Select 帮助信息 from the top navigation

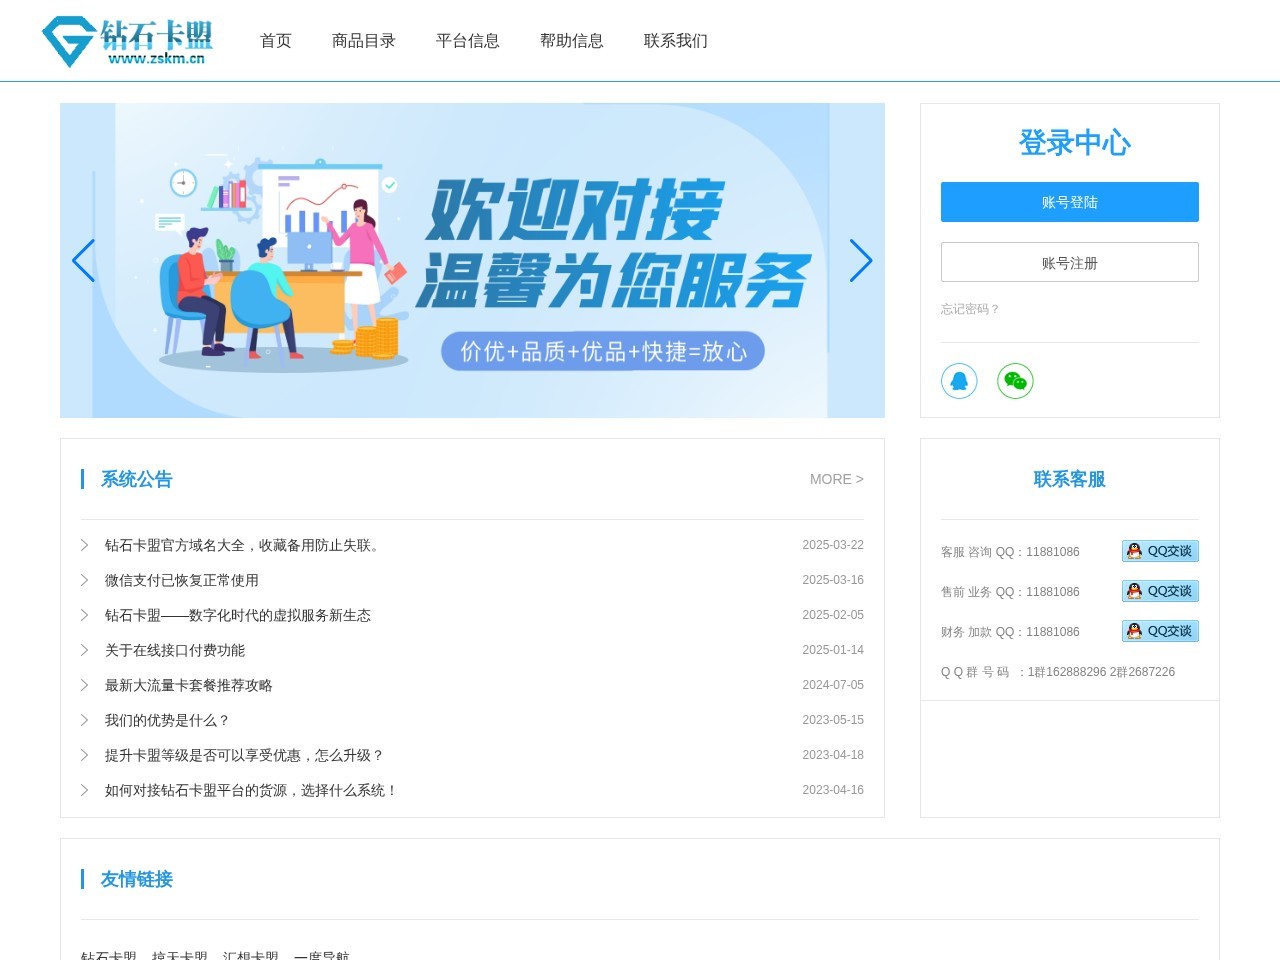(x=572, y=41)
